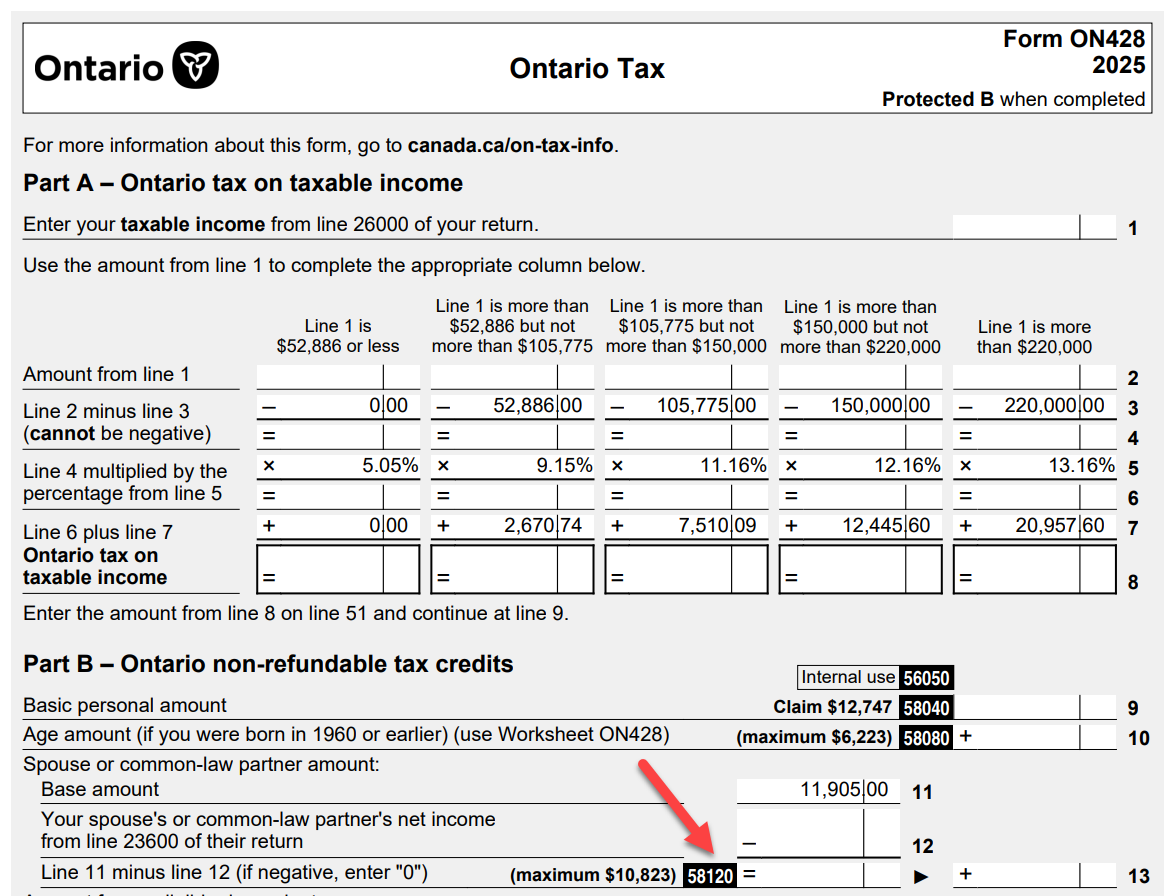Click the 5.05% rate on line 5
Image resolution: width=1175 pixels, height=896 pixels.
(x=390, y=466)
